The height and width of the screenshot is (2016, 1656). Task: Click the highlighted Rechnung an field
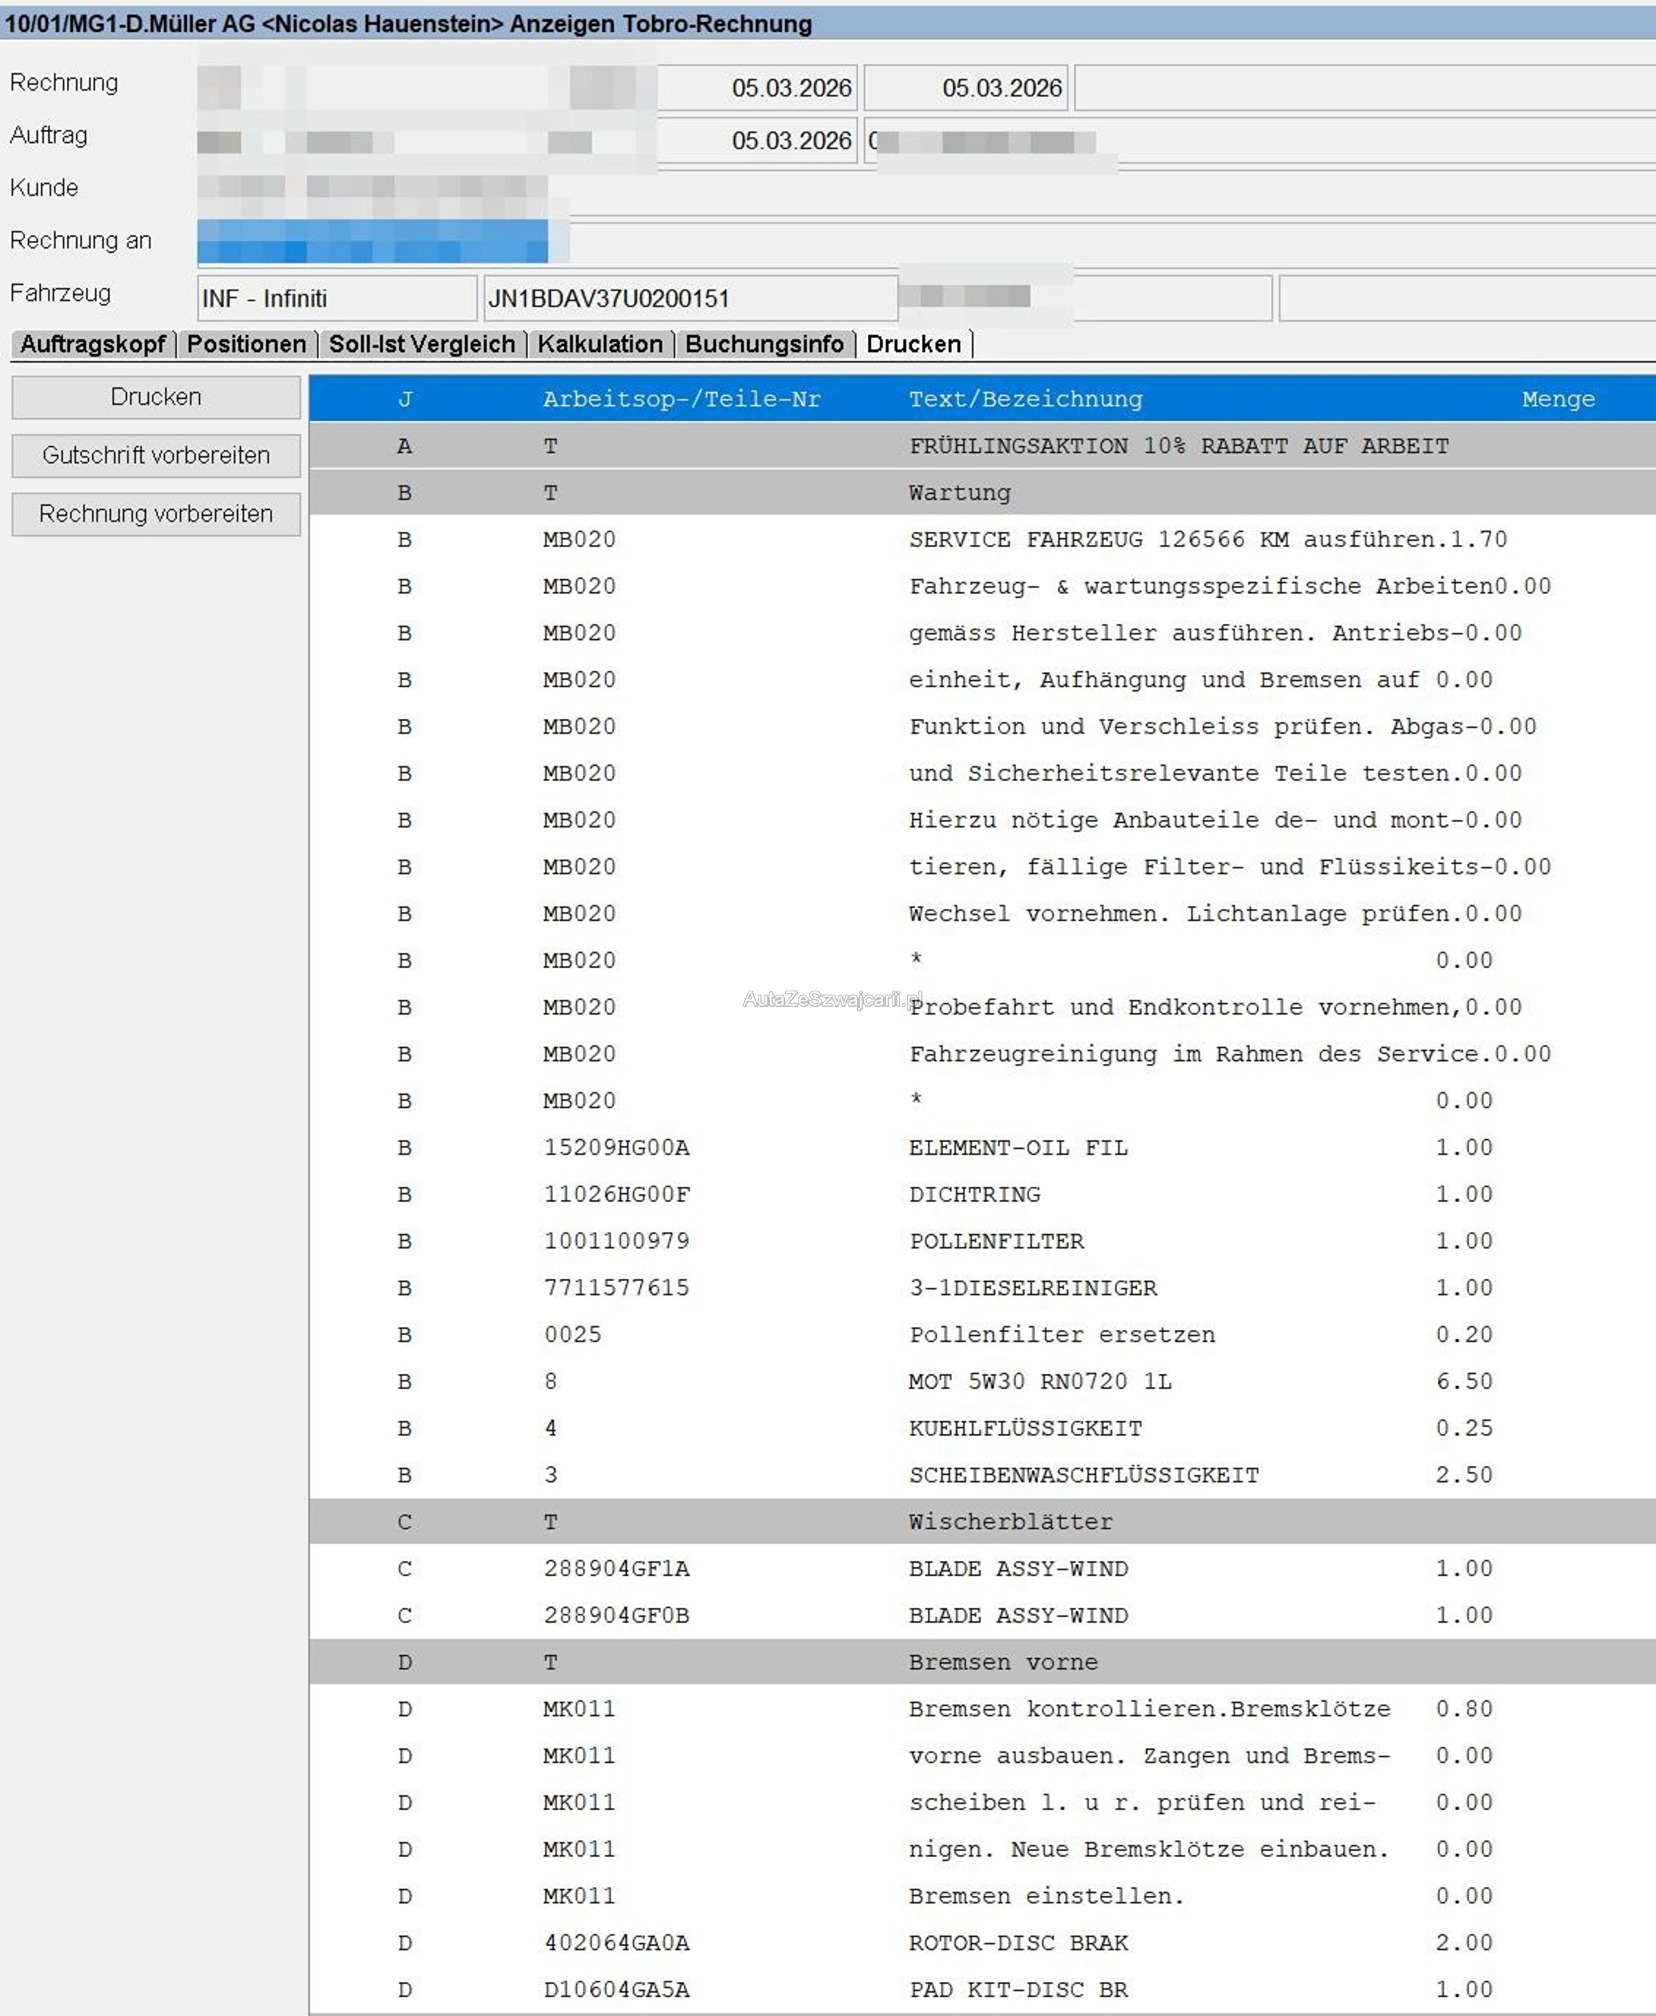pos(372,241)
